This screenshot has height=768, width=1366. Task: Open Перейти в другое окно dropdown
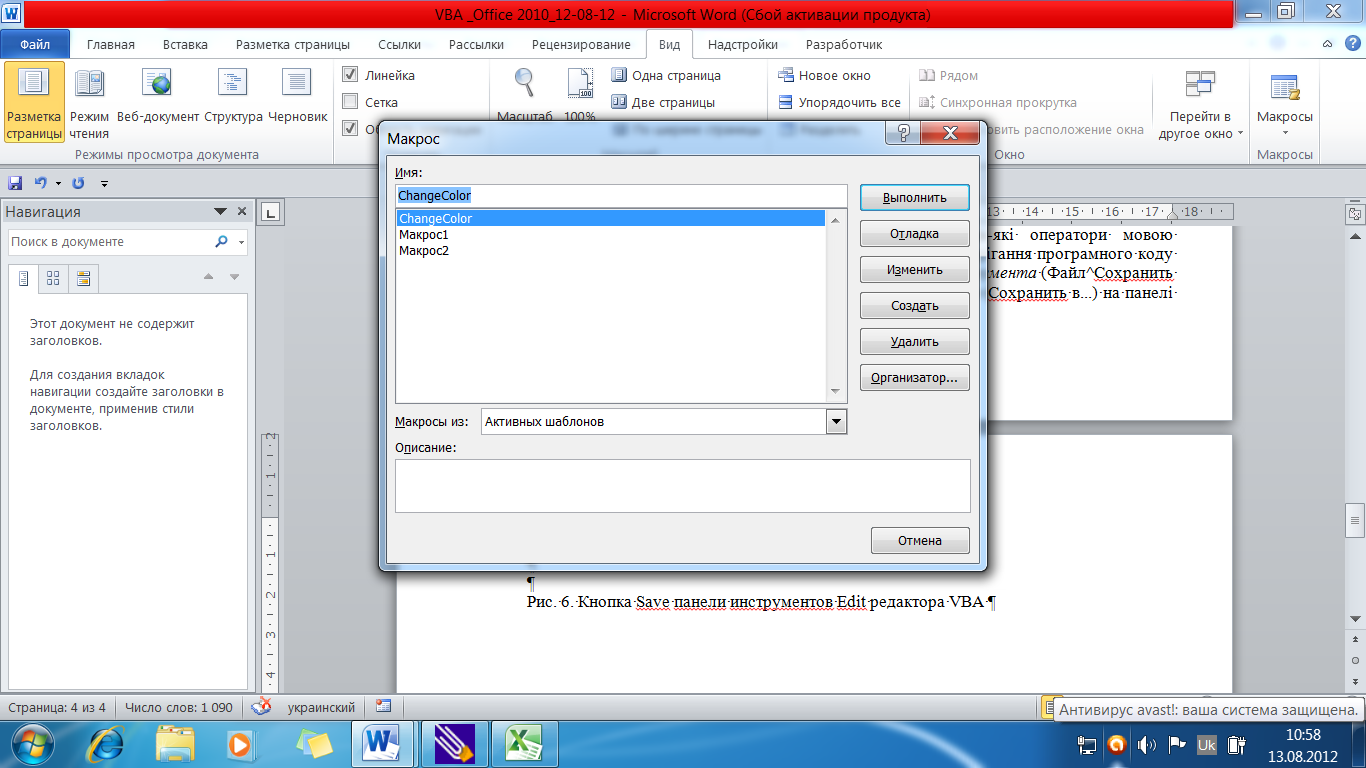point(1200,102)
